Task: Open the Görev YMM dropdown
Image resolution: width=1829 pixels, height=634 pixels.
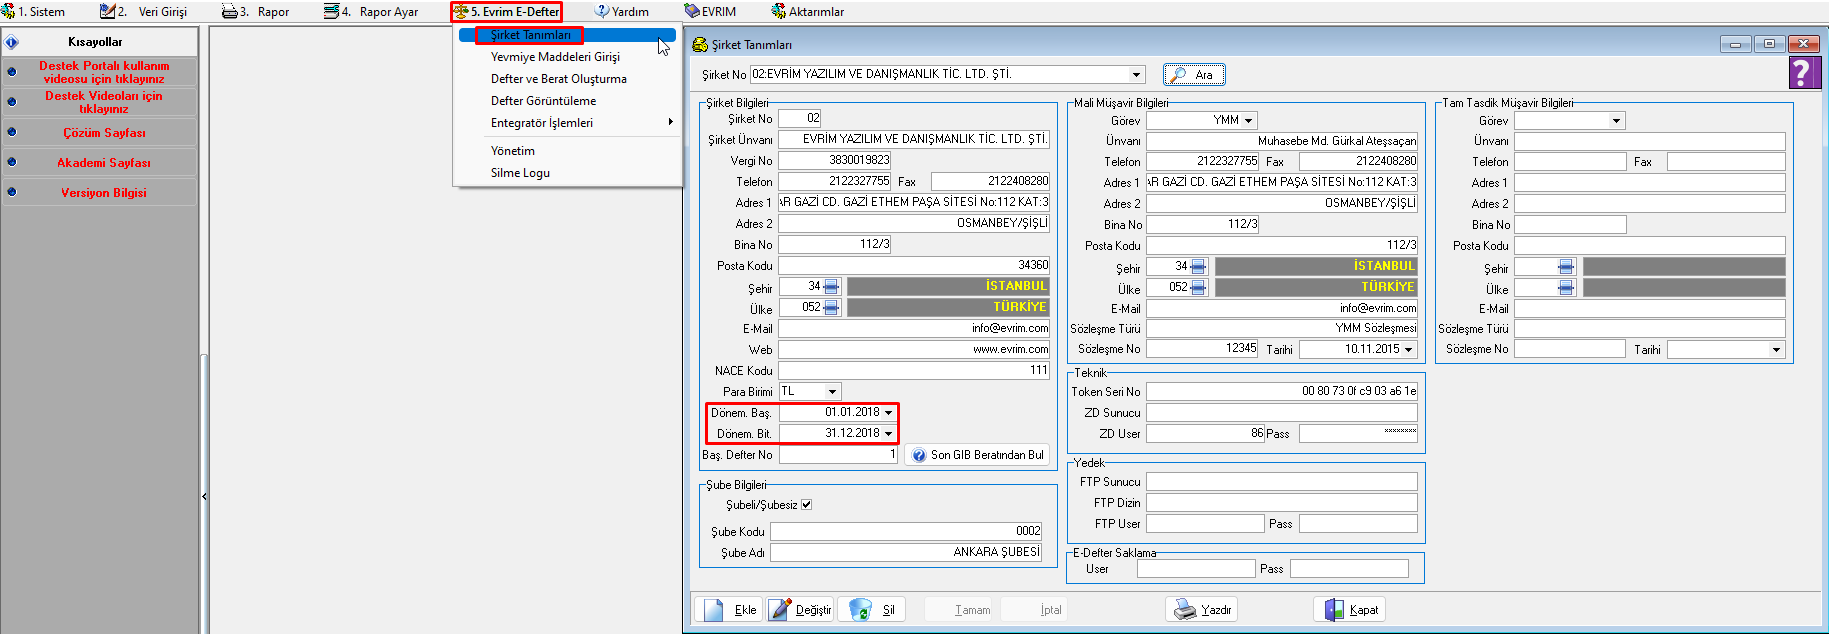Action: pos(1249,121)
